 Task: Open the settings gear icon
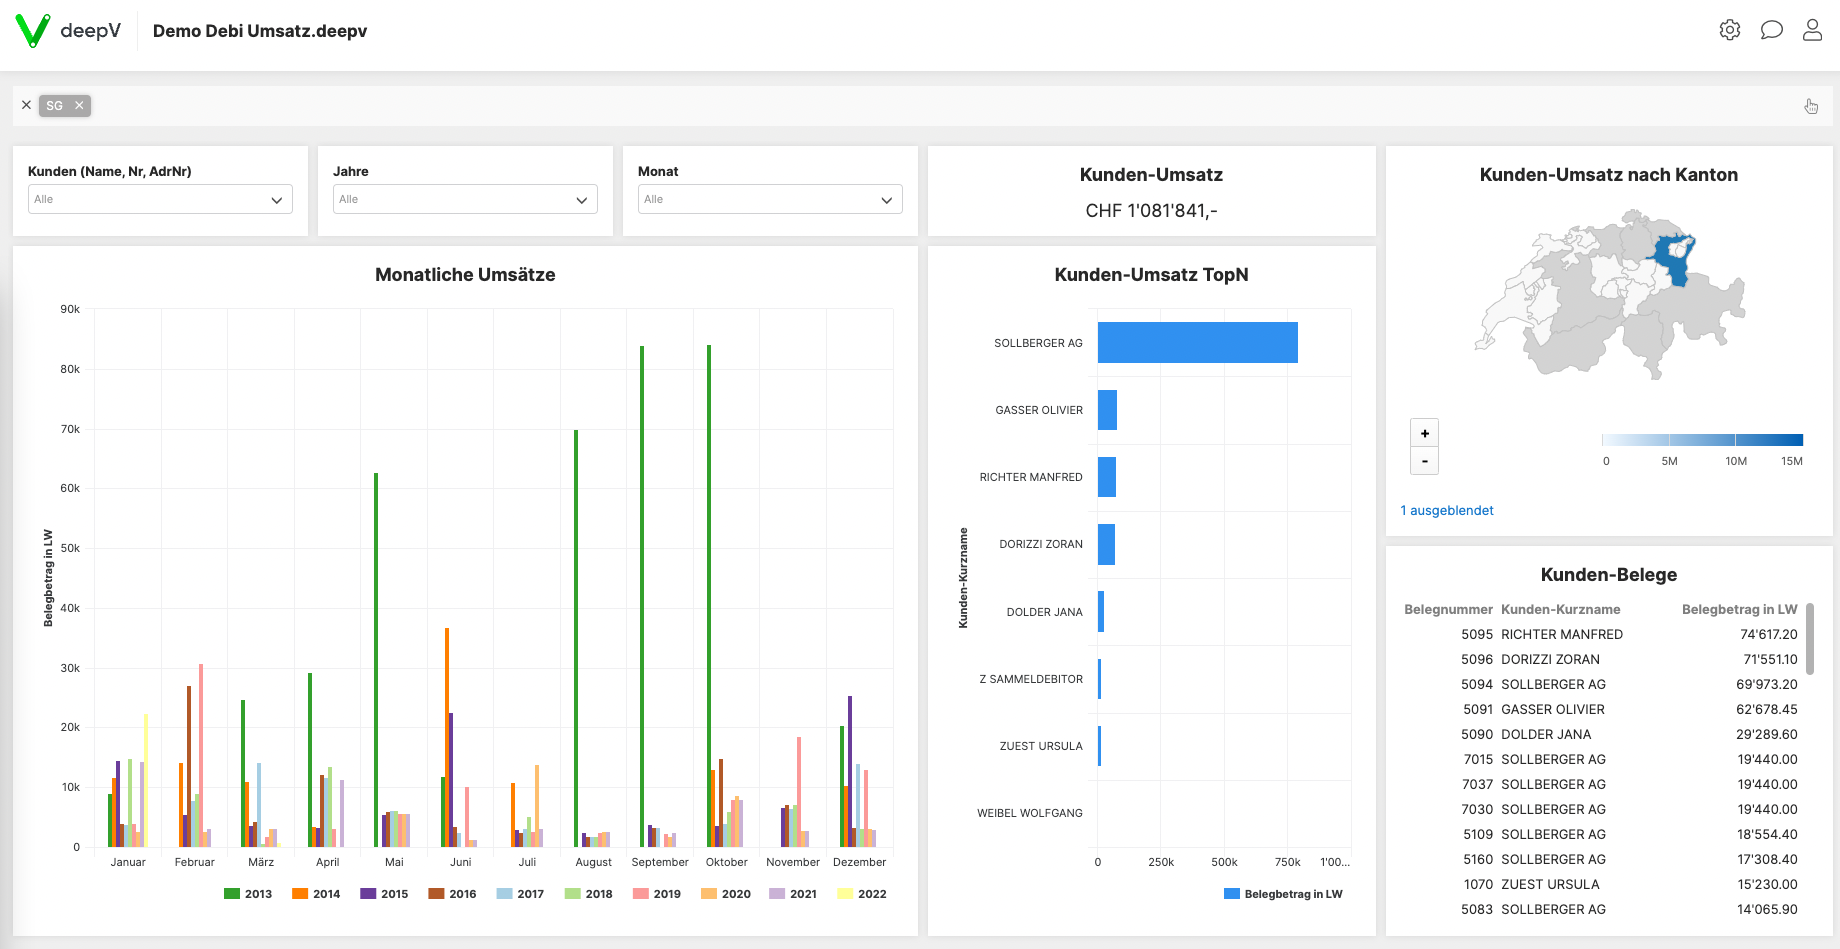[1730, 30]
